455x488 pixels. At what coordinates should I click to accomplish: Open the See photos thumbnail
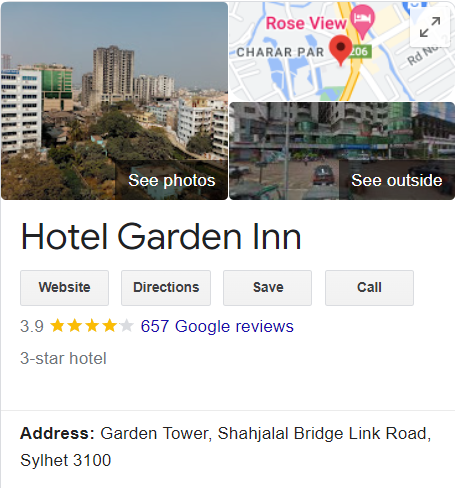(114, 101)
